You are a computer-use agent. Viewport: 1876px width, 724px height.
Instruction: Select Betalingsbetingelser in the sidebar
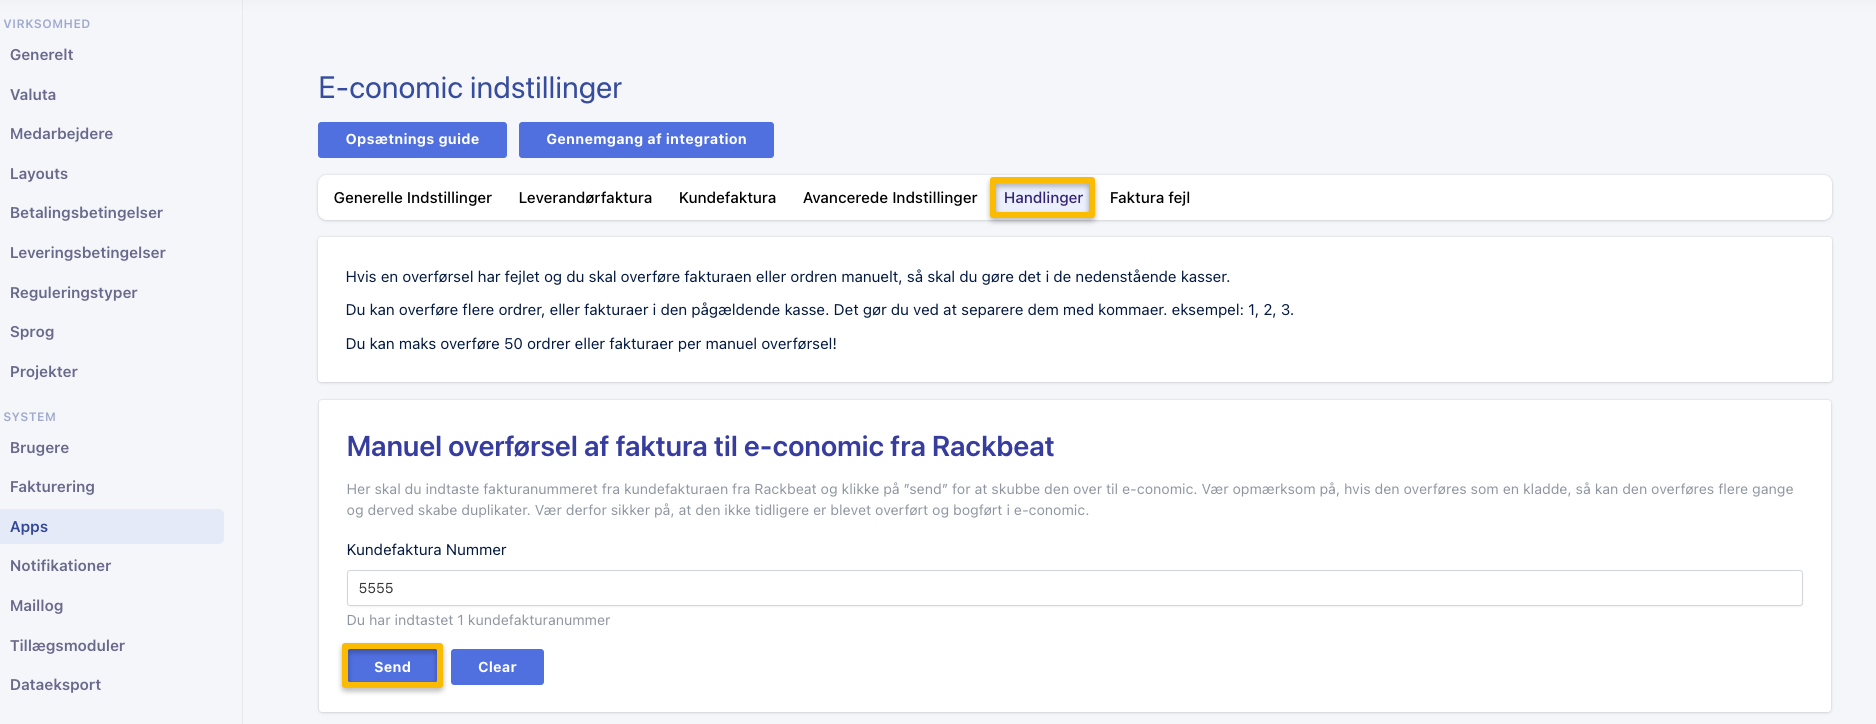tap(86, 213)
